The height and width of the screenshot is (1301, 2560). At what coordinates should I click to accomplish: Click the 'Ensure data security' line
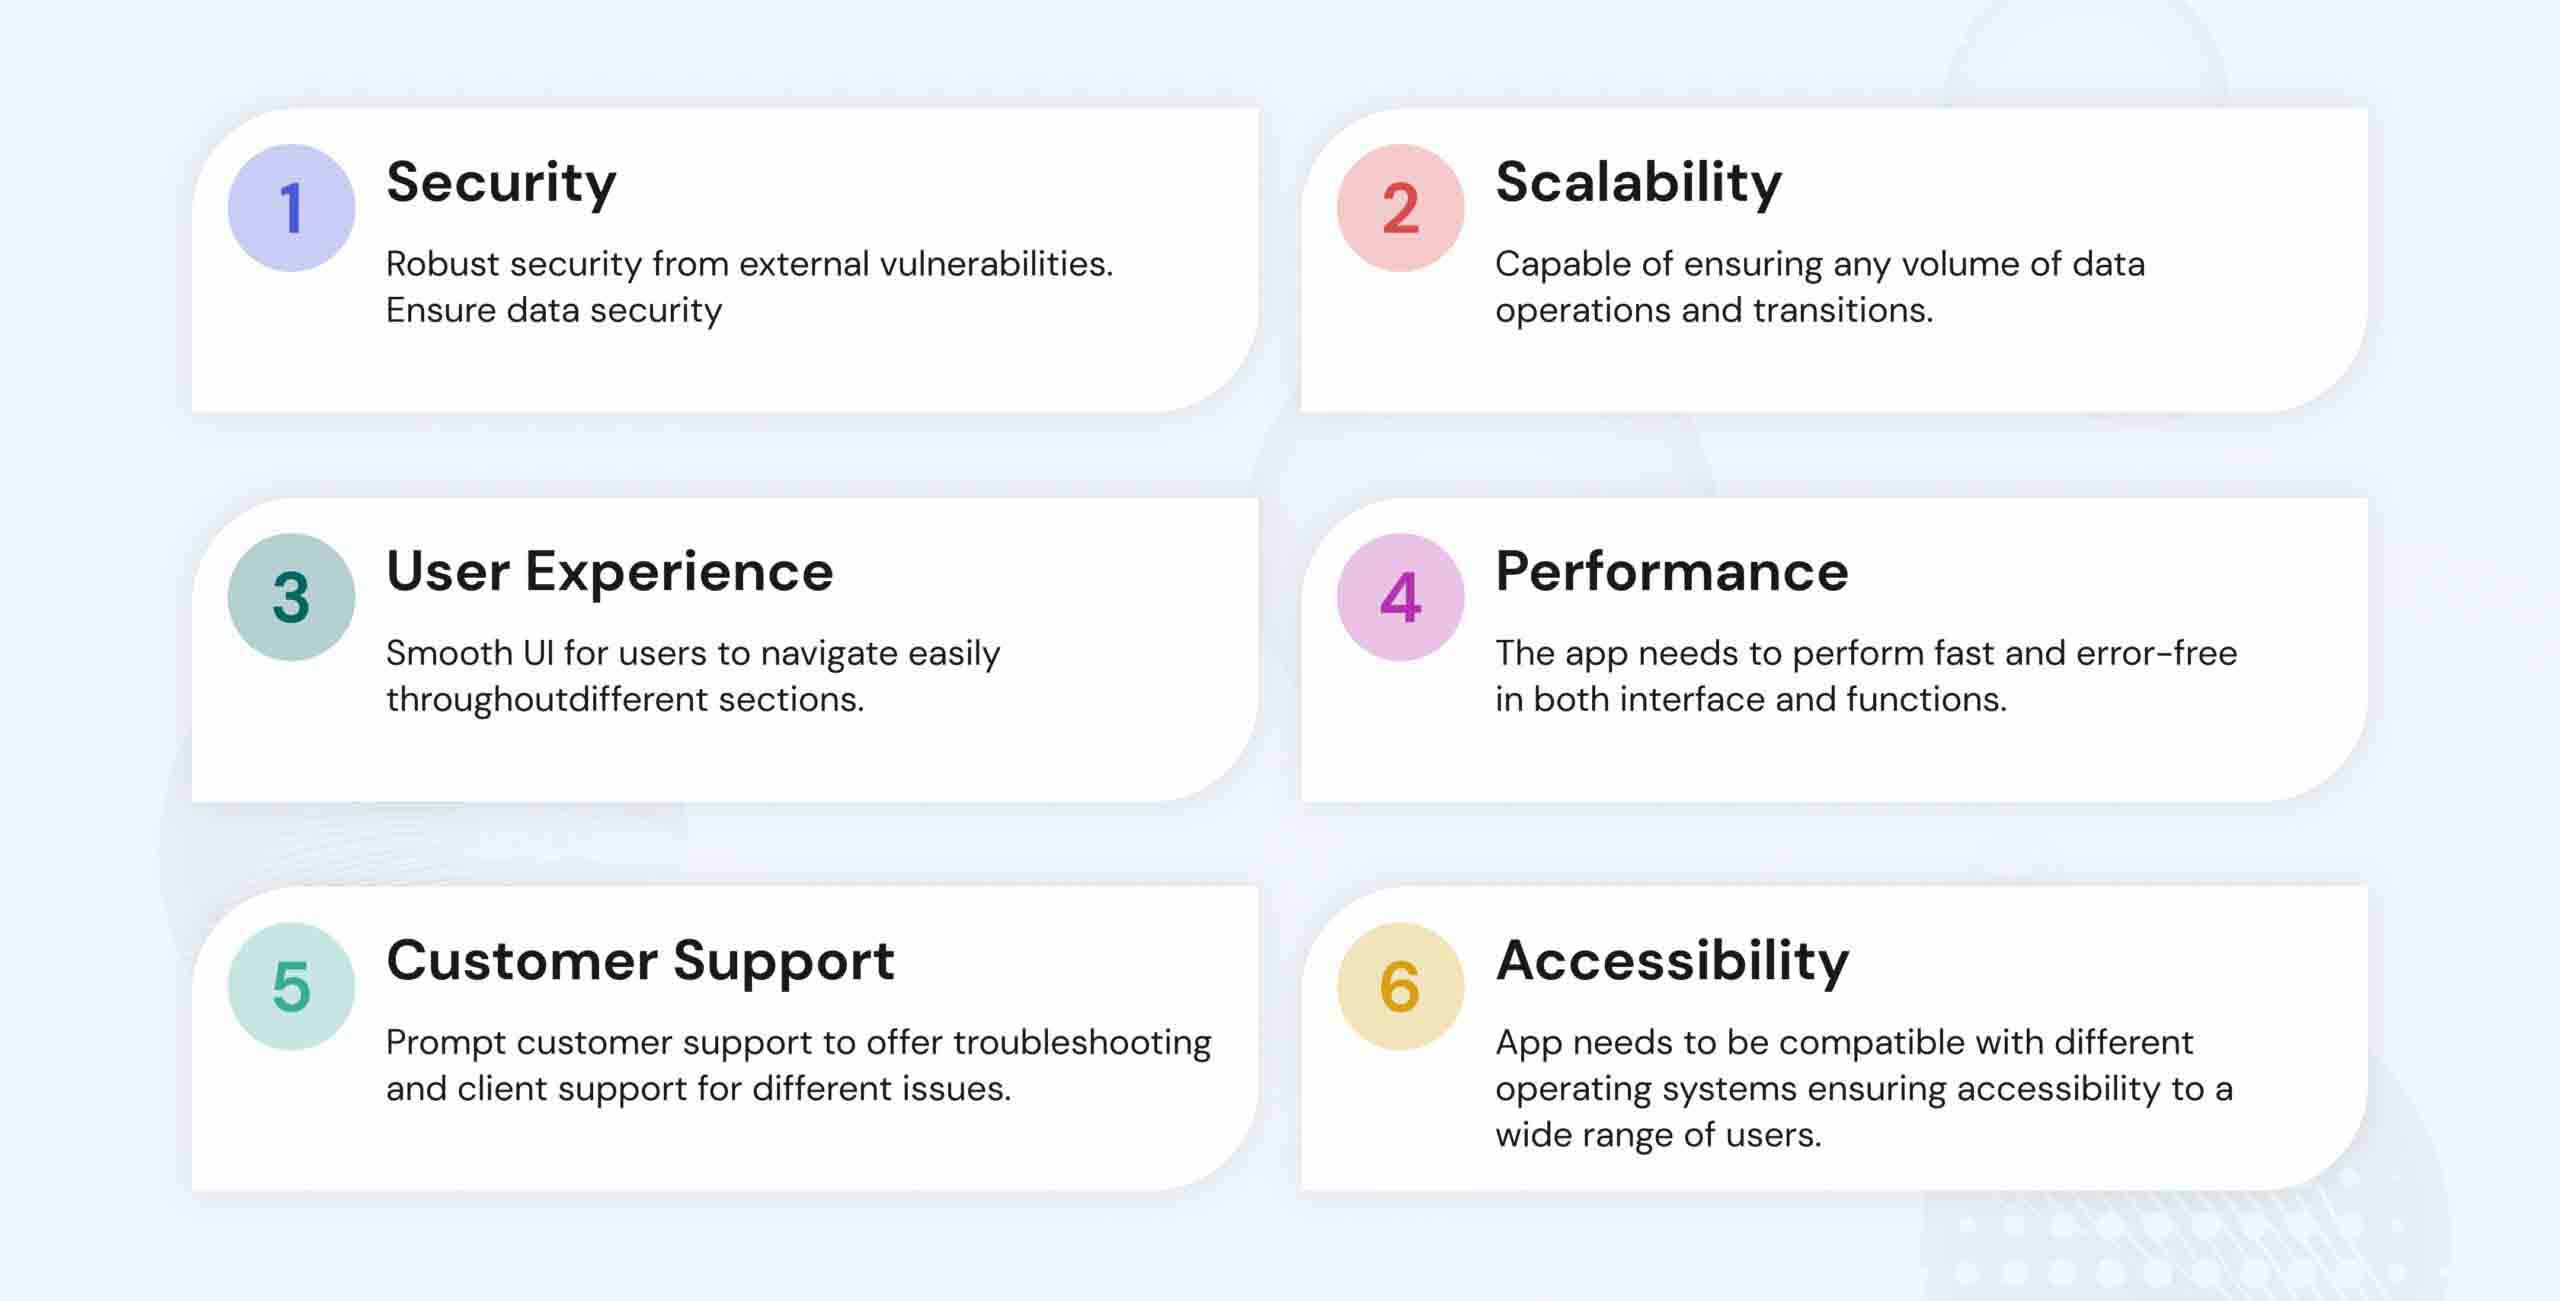(554, 310)
